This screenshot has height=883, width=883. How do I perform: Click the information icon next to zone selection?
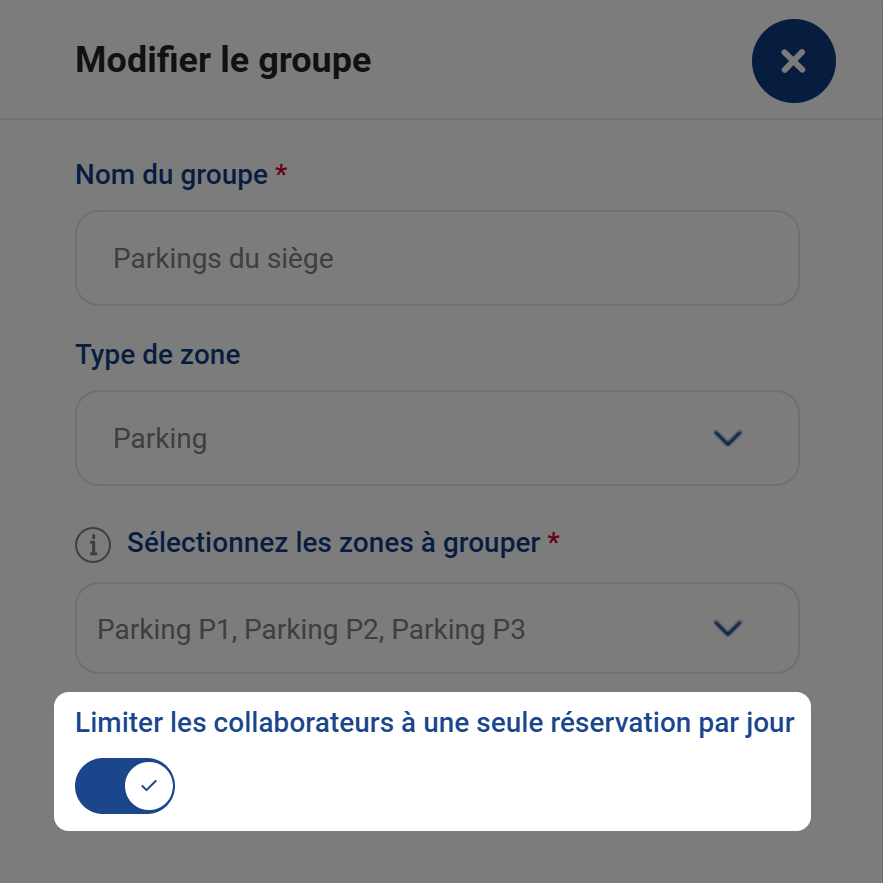point(93,545)
